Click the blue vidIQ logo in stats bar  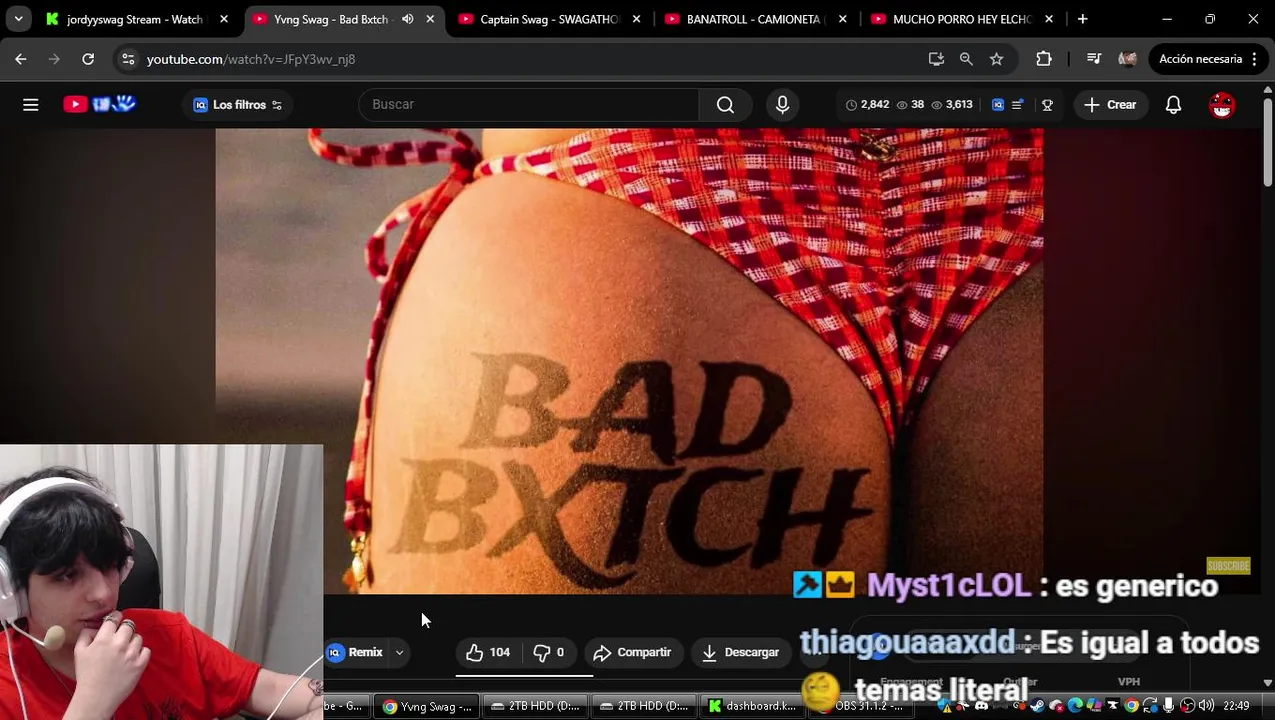997,104
